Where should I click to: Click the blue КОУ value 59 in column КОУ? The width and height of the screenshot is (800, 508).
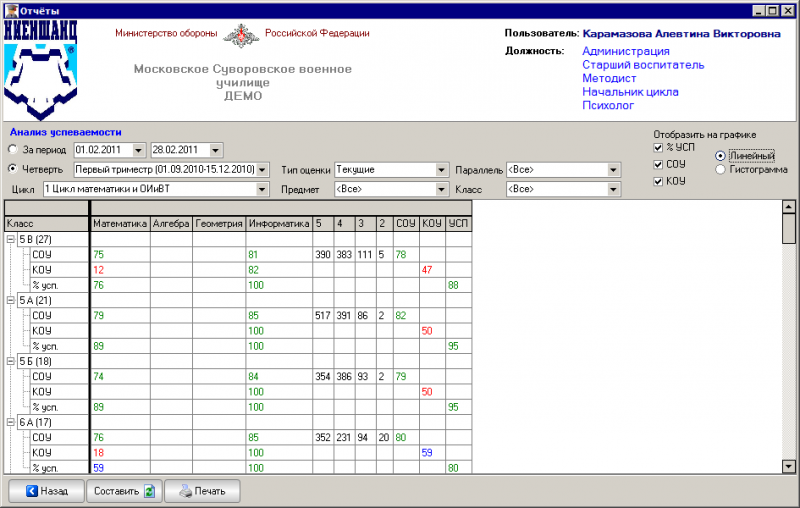(427, 452)
